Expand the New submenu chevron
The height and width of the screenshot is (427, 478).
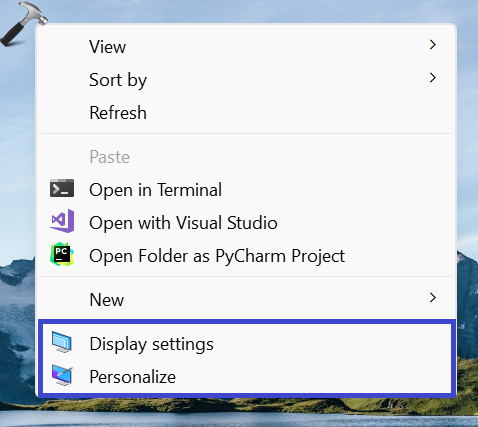[x=433, y=297]
